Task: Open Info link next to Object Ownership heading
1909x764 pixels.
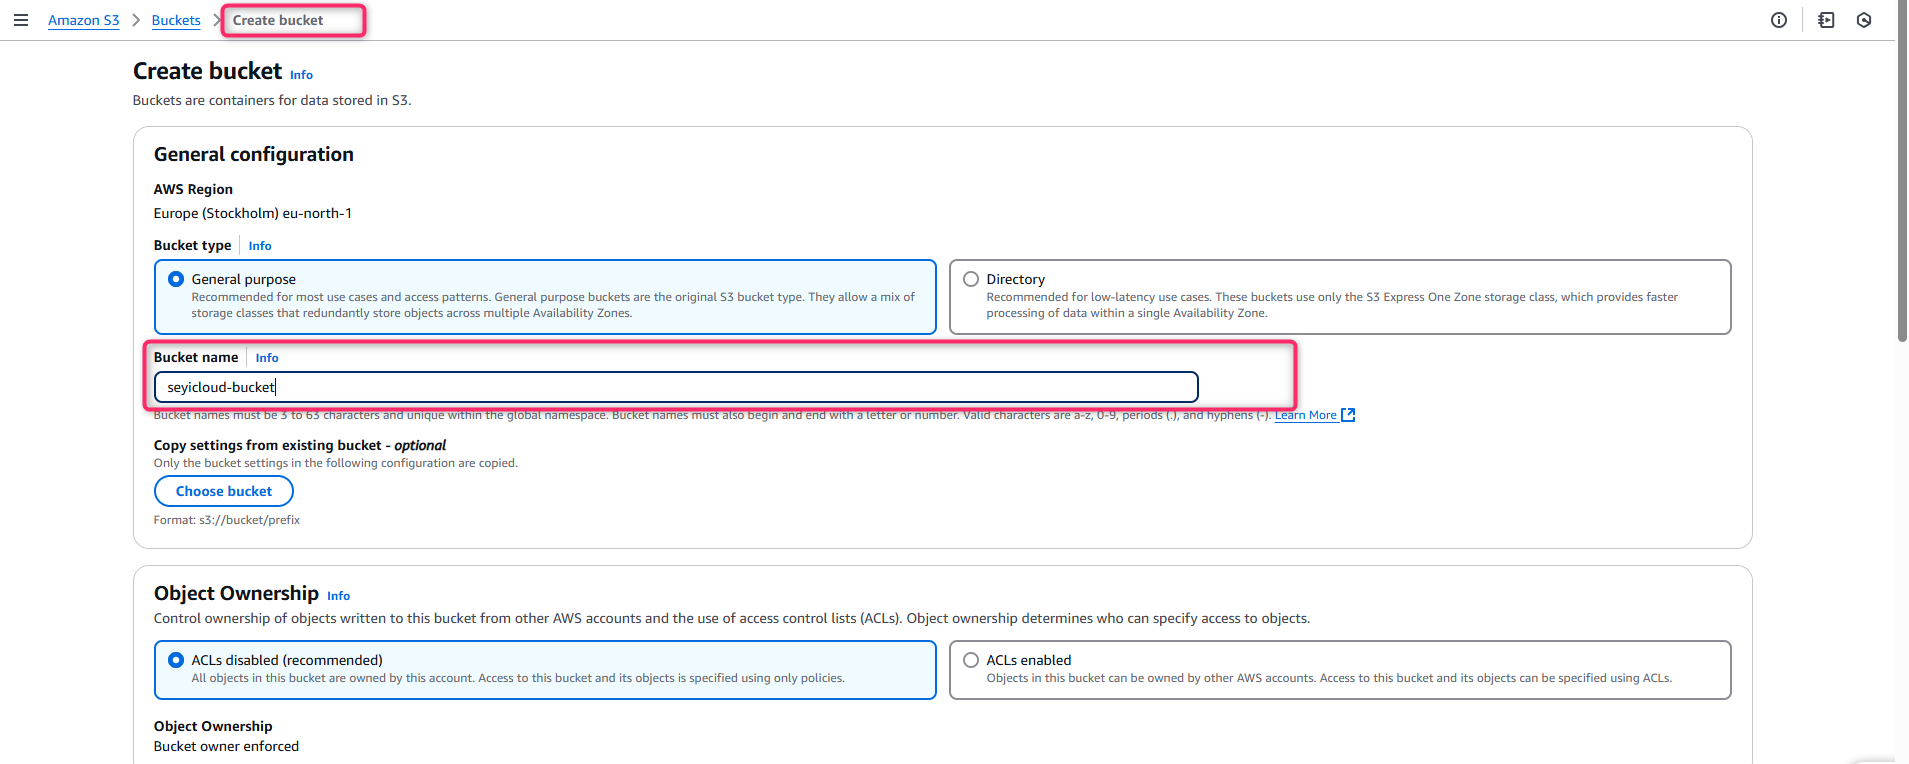Action: 339,596
